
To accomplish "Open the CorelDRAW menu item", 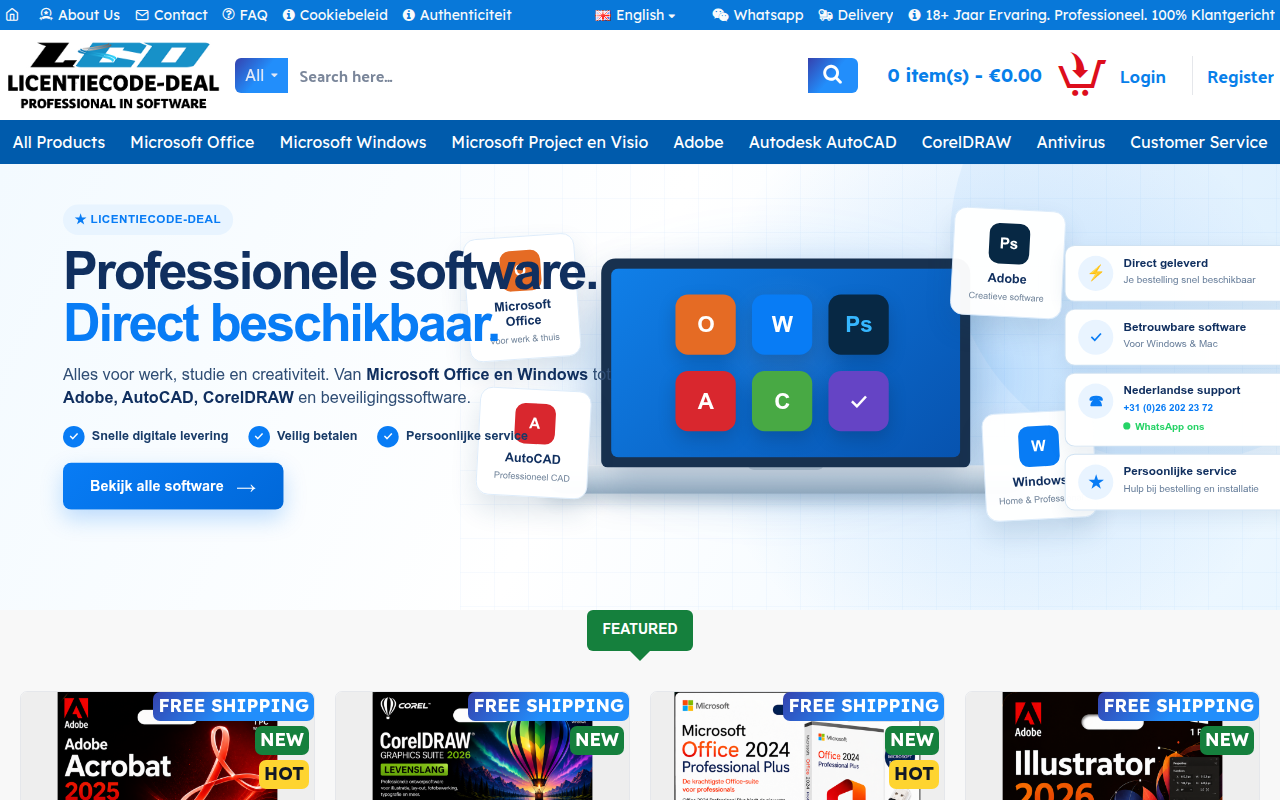I will point(967,142).
